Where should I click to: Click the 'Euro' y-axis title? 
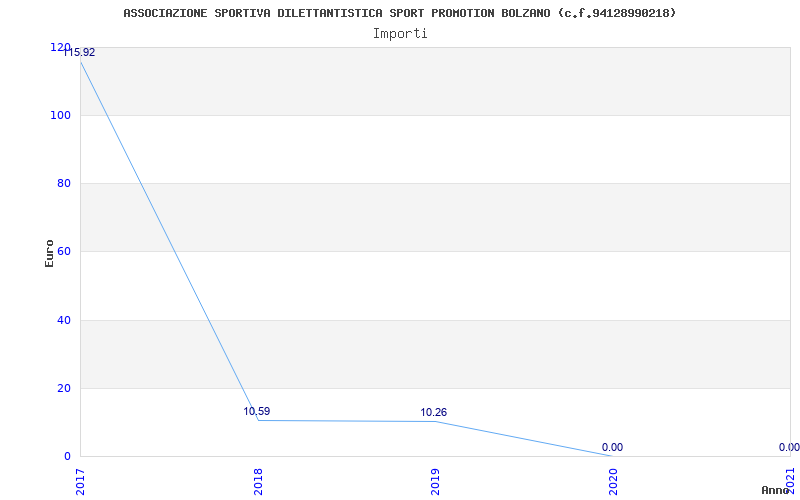[x=49, y=254]
